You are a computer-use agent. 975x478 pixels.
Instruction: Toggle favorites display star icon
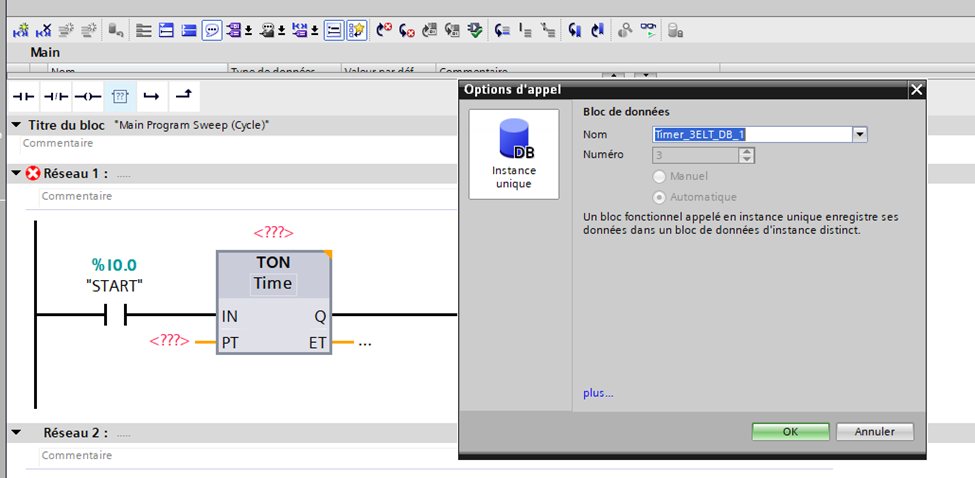click(x=356, y=30)
